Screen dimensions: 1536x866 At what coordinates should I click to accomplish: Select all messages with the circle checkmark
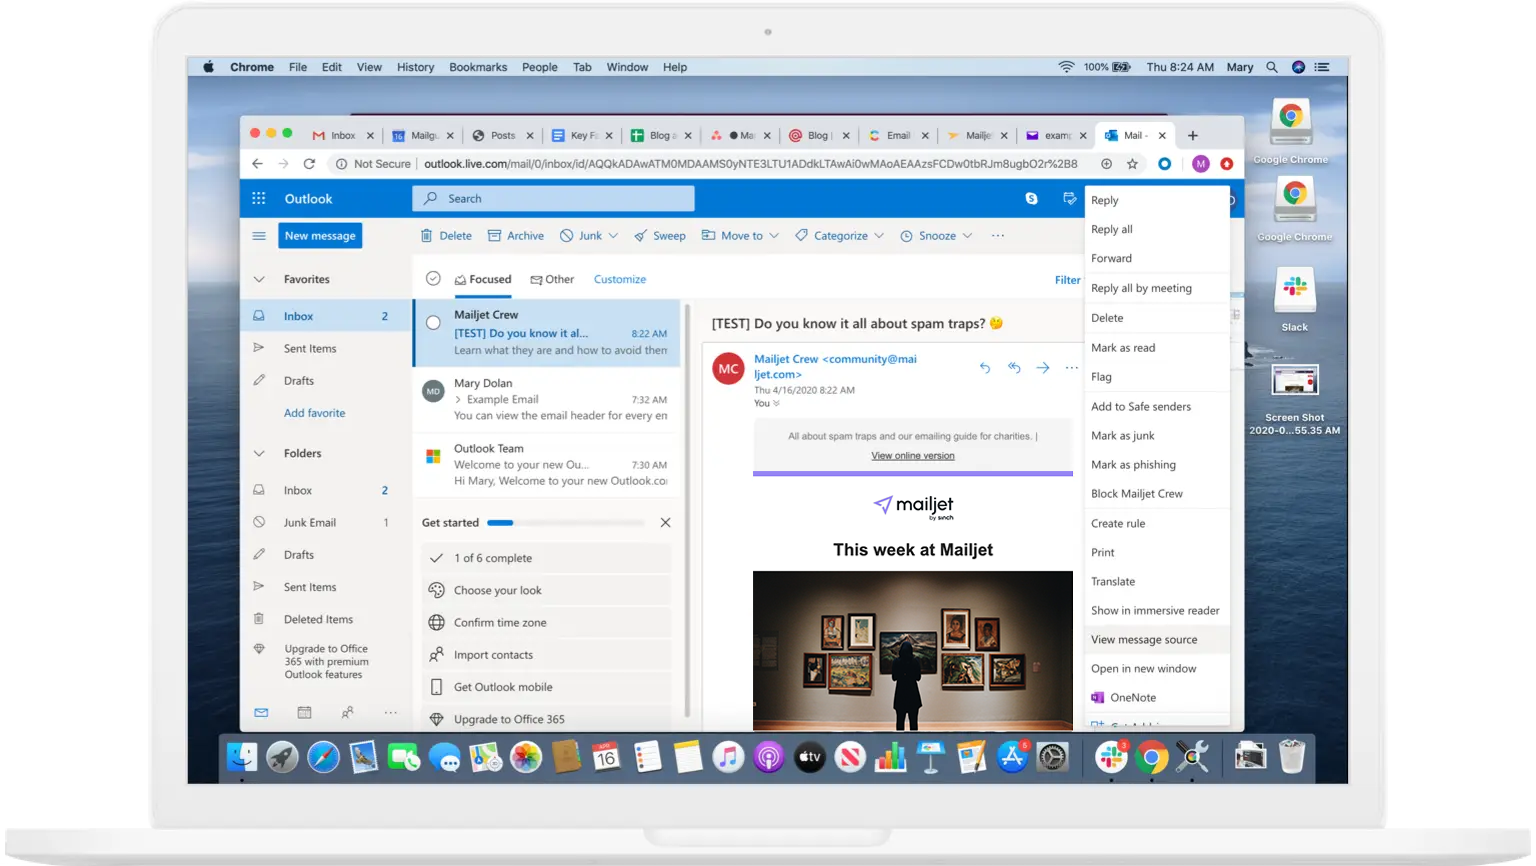point(433,279)
